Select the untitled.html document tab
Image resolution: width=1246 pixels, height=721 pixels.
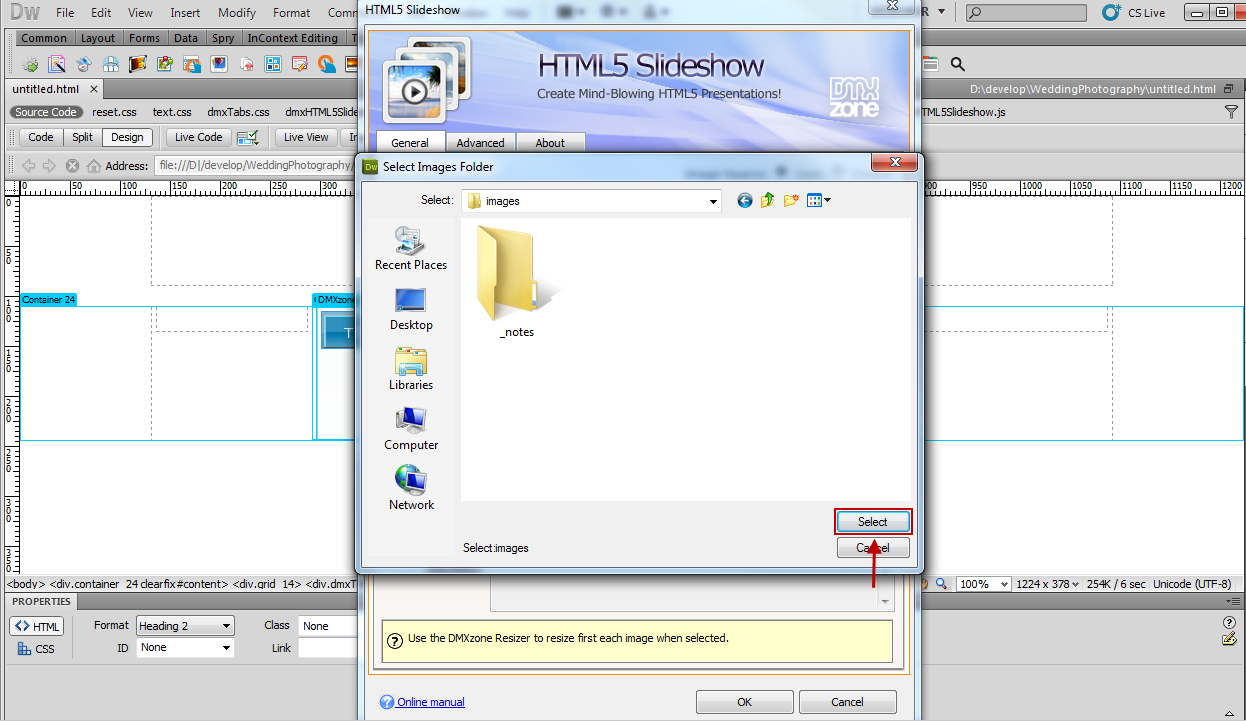45,89
